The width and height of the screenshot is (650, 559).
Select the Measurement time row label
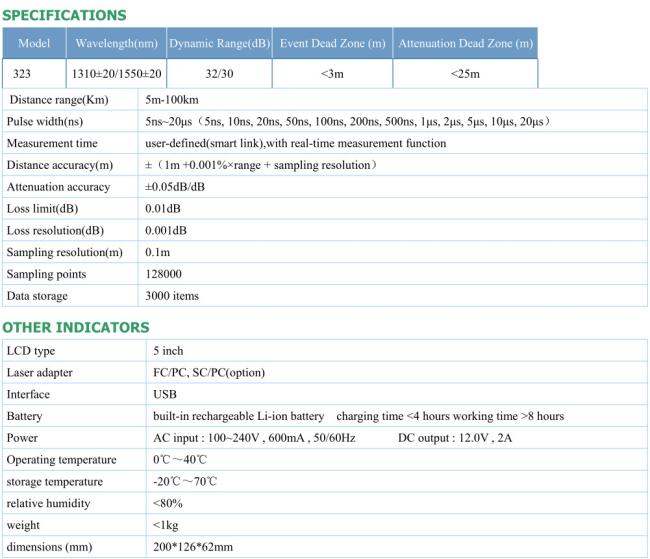(52, 143)
